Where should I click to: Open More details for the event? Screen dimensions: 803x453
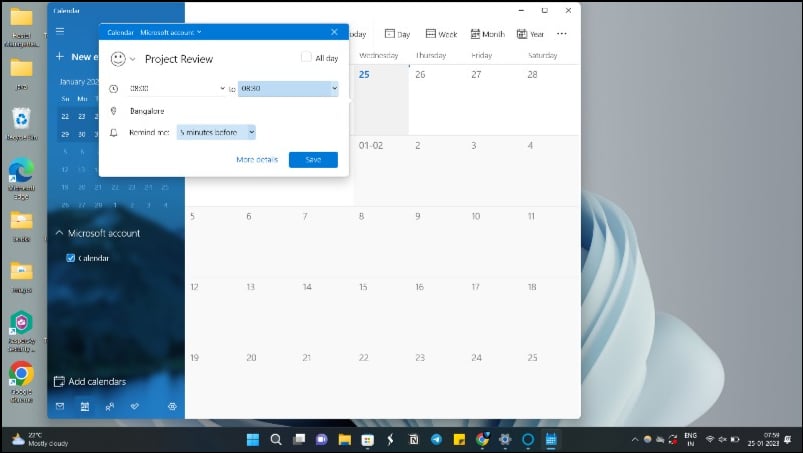pyautogui.click(x=257, y=160)
